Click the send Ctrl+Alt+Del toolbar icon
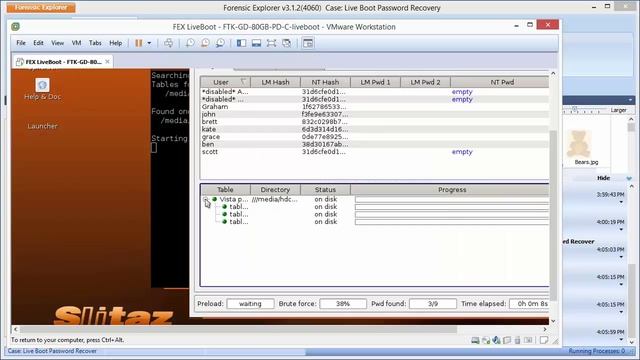640x360 pixels. tap(168, 43)
